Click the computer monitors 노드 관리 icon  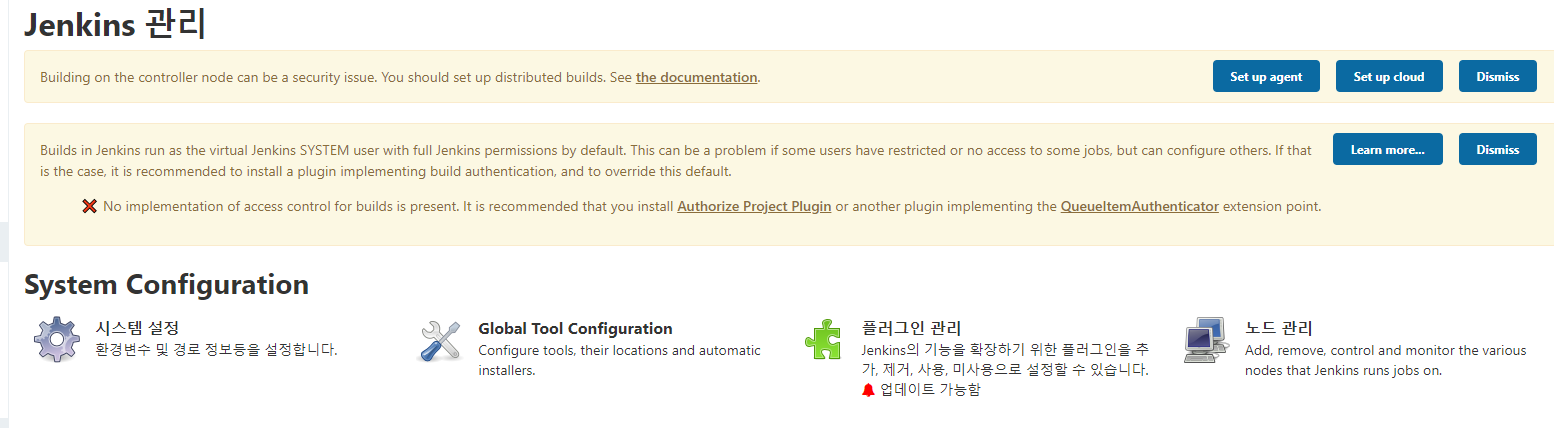pyautogui.click(x=1205, y=340)
